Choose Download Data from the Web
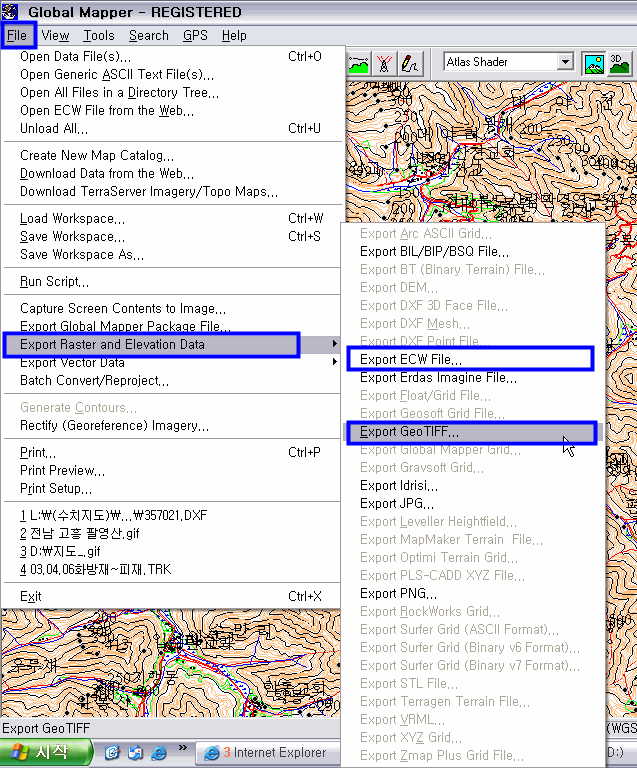This screenshot has width=637, height=768. coord(171,173)
